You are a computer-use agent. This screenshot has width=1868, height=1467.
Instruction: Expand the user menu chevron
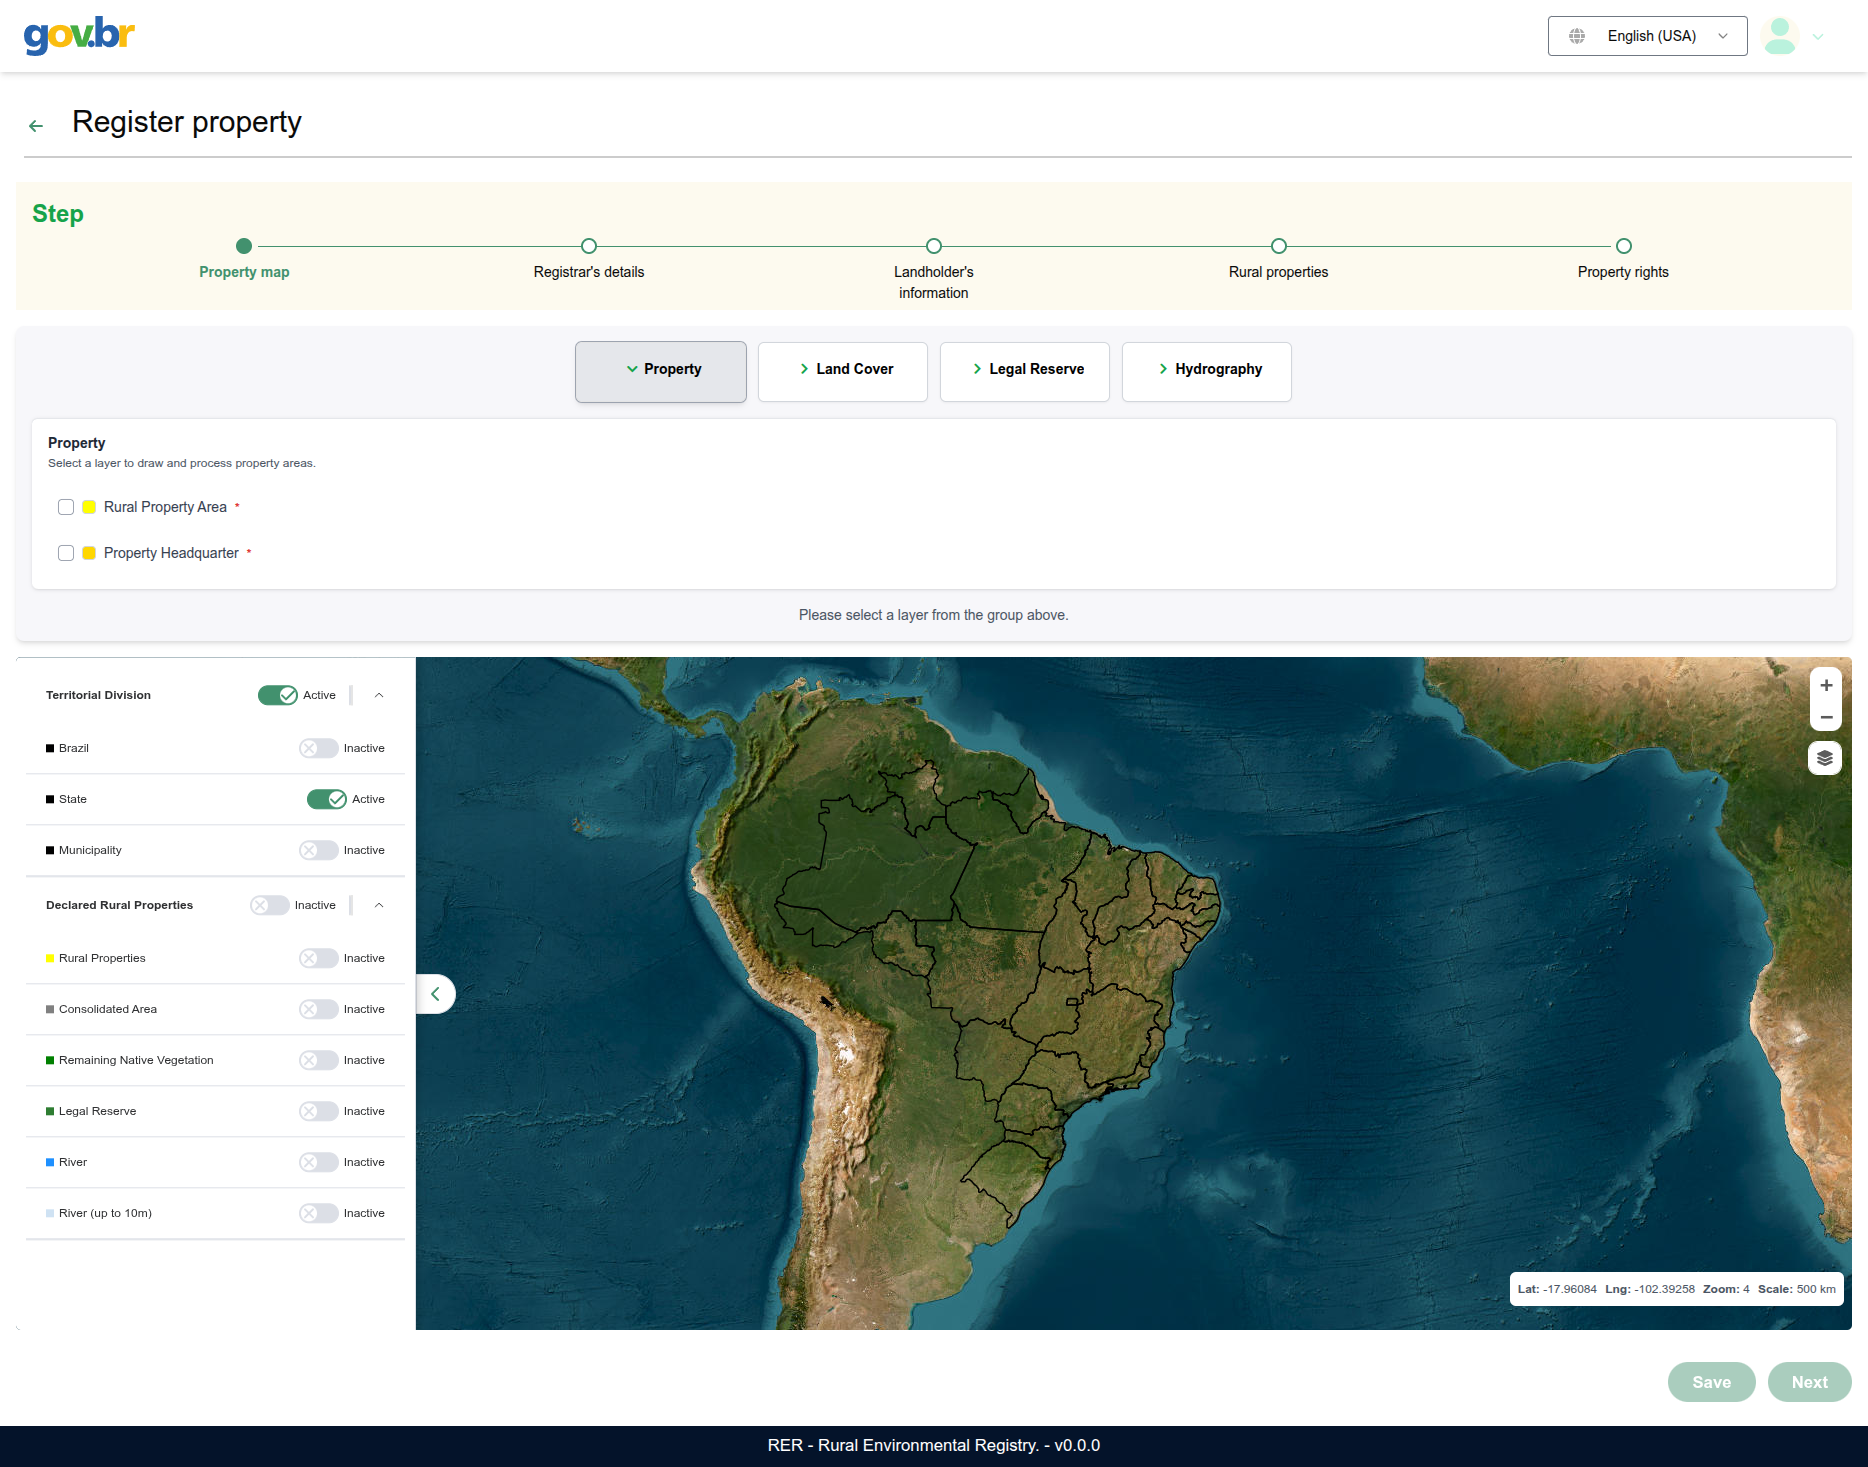[1818, 37]
